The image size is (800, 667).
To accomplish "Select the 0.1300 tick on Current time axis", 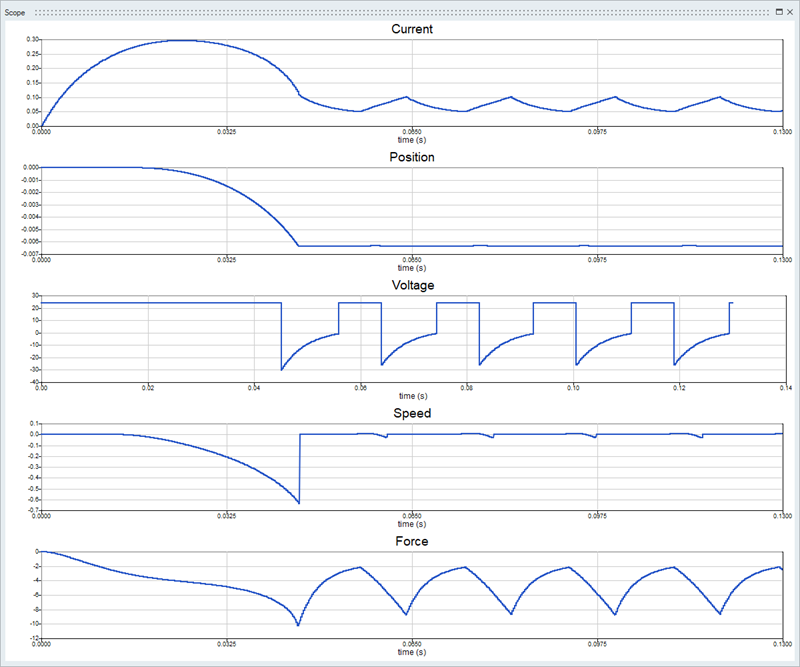I will click(781, 132).
